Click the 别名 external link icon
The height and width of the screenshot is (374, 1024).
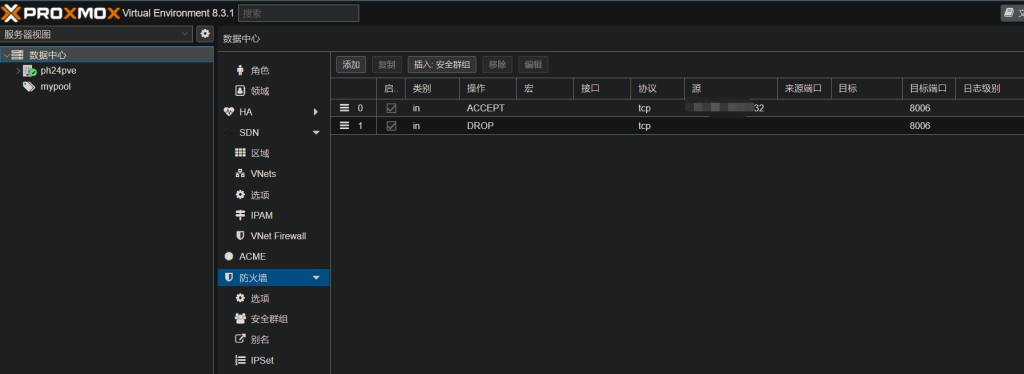click(x=240, y=339)
